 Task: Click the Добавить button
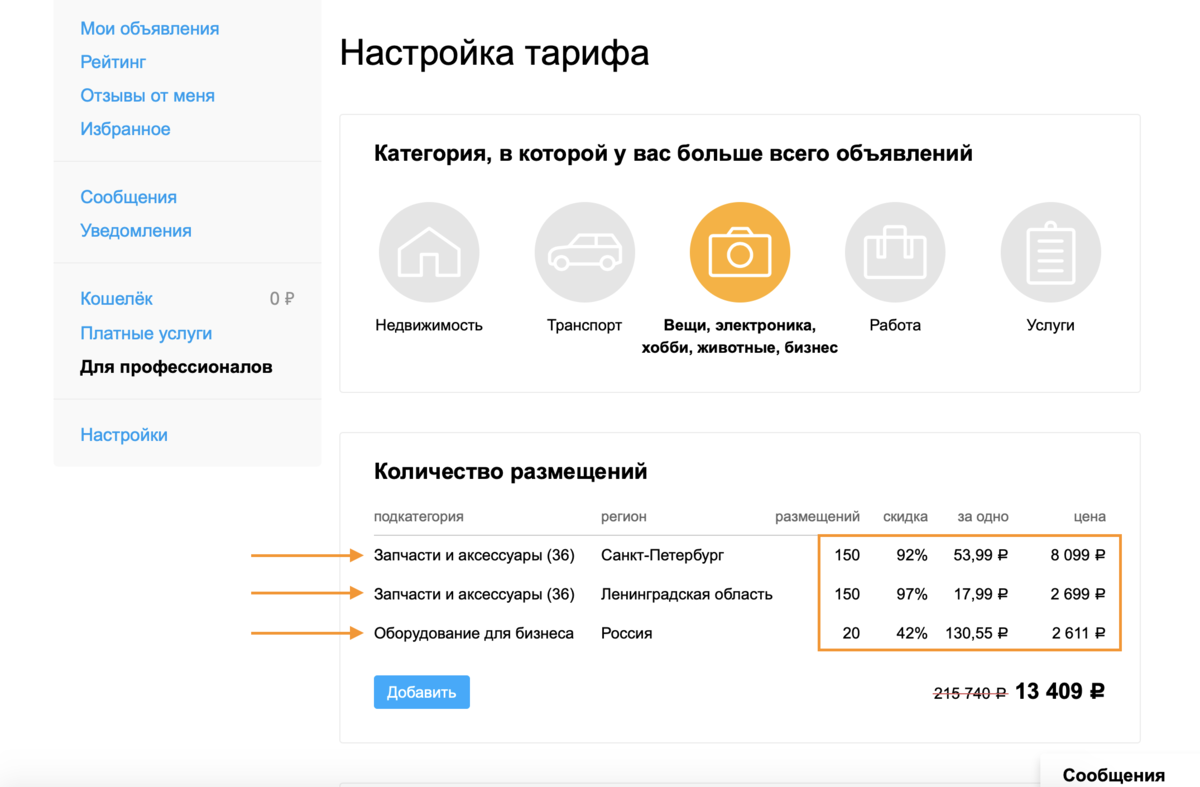(x=421, y=691)
